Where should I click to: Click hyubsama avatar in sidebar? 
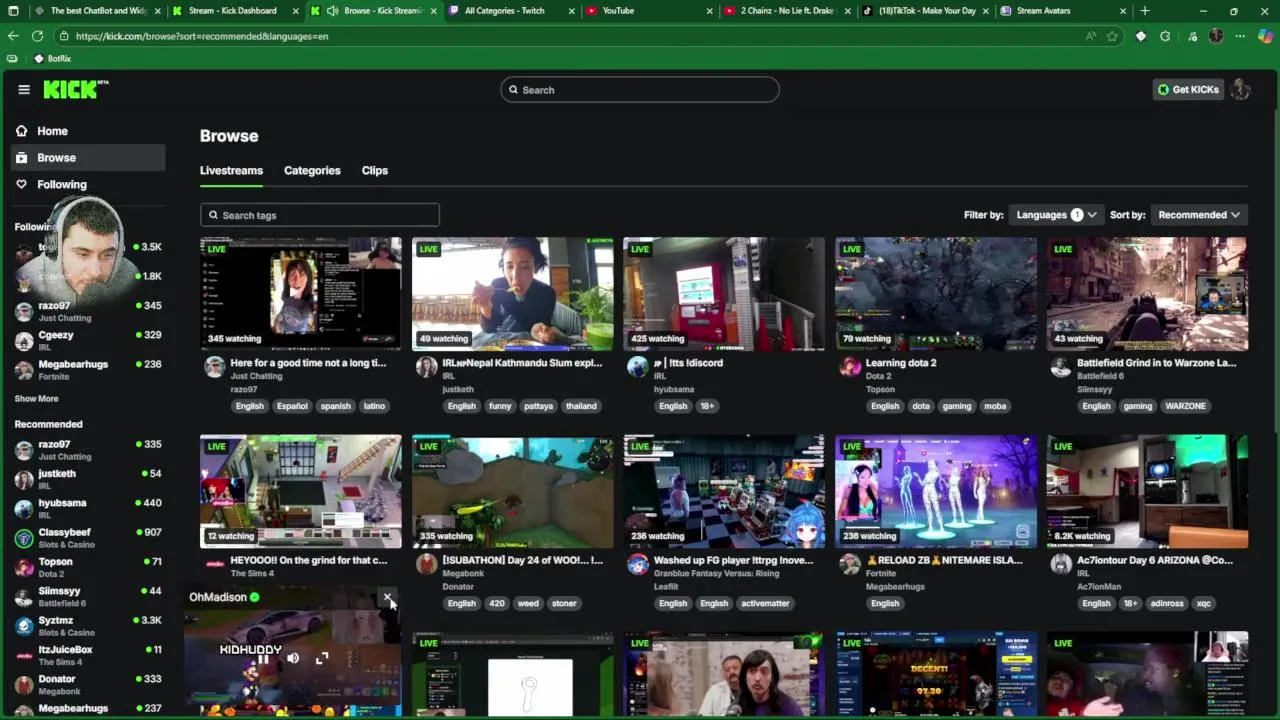pyautogui.click(x=24, y=509)
